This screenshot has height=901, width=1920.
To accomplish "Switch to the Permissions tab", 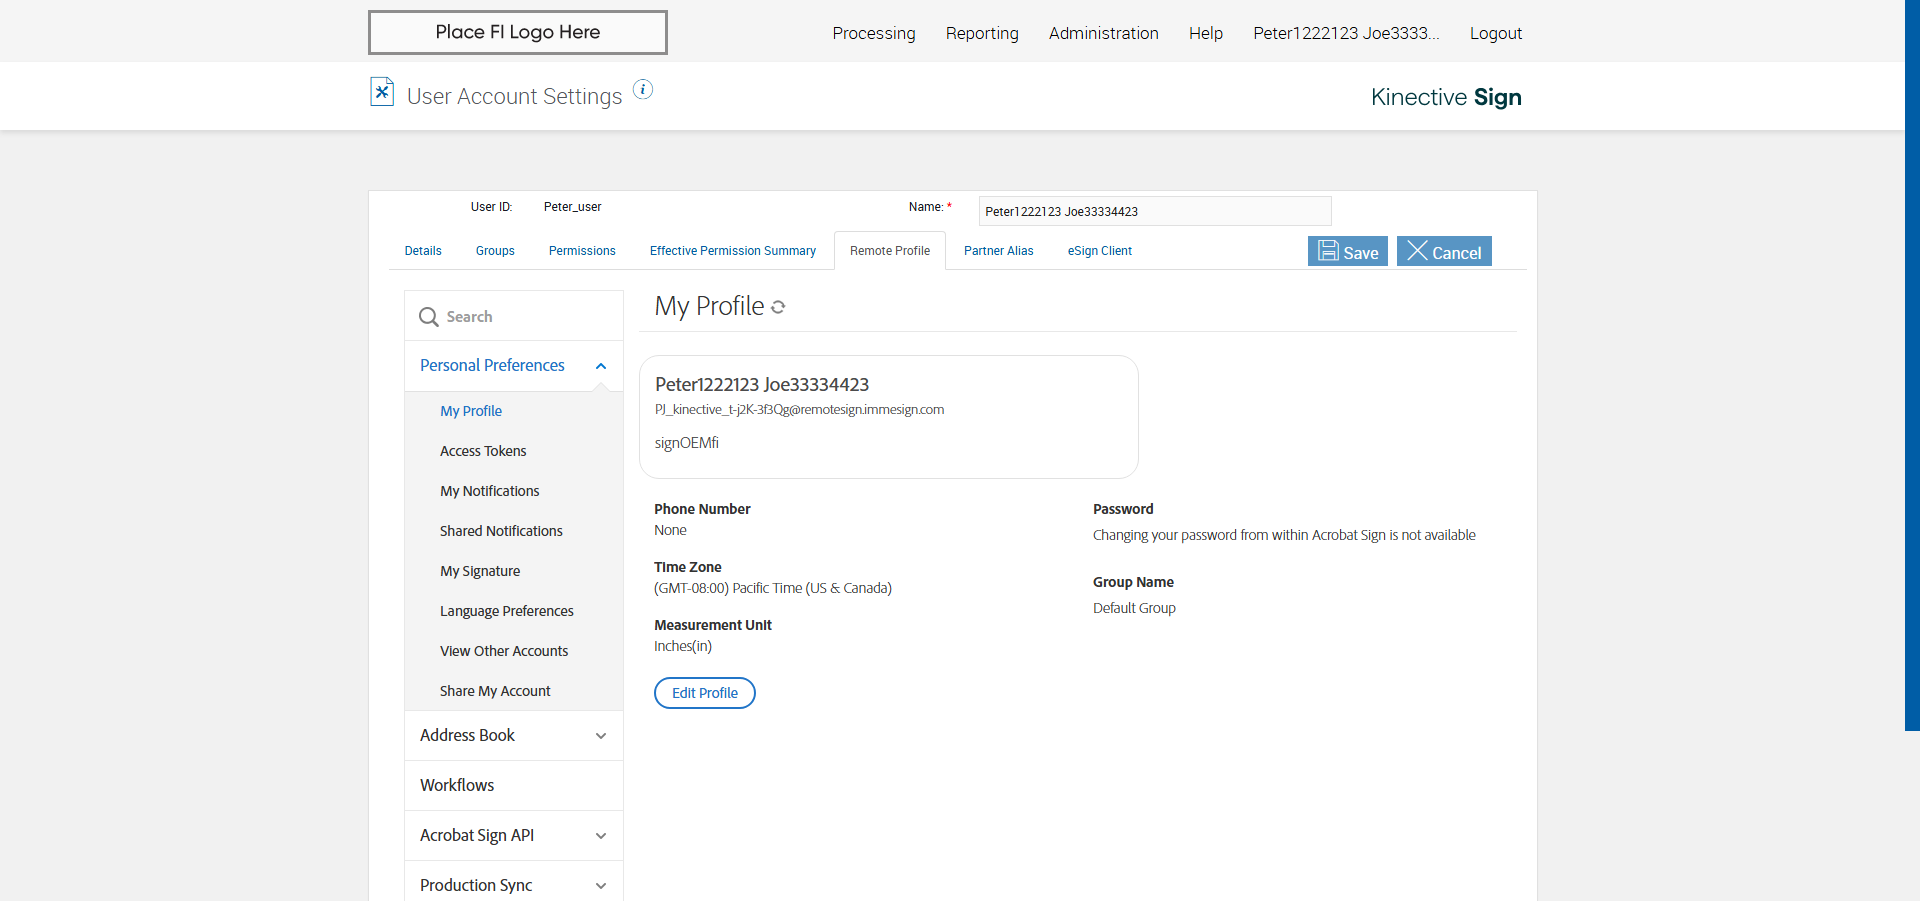I will [x=582, y=251].
